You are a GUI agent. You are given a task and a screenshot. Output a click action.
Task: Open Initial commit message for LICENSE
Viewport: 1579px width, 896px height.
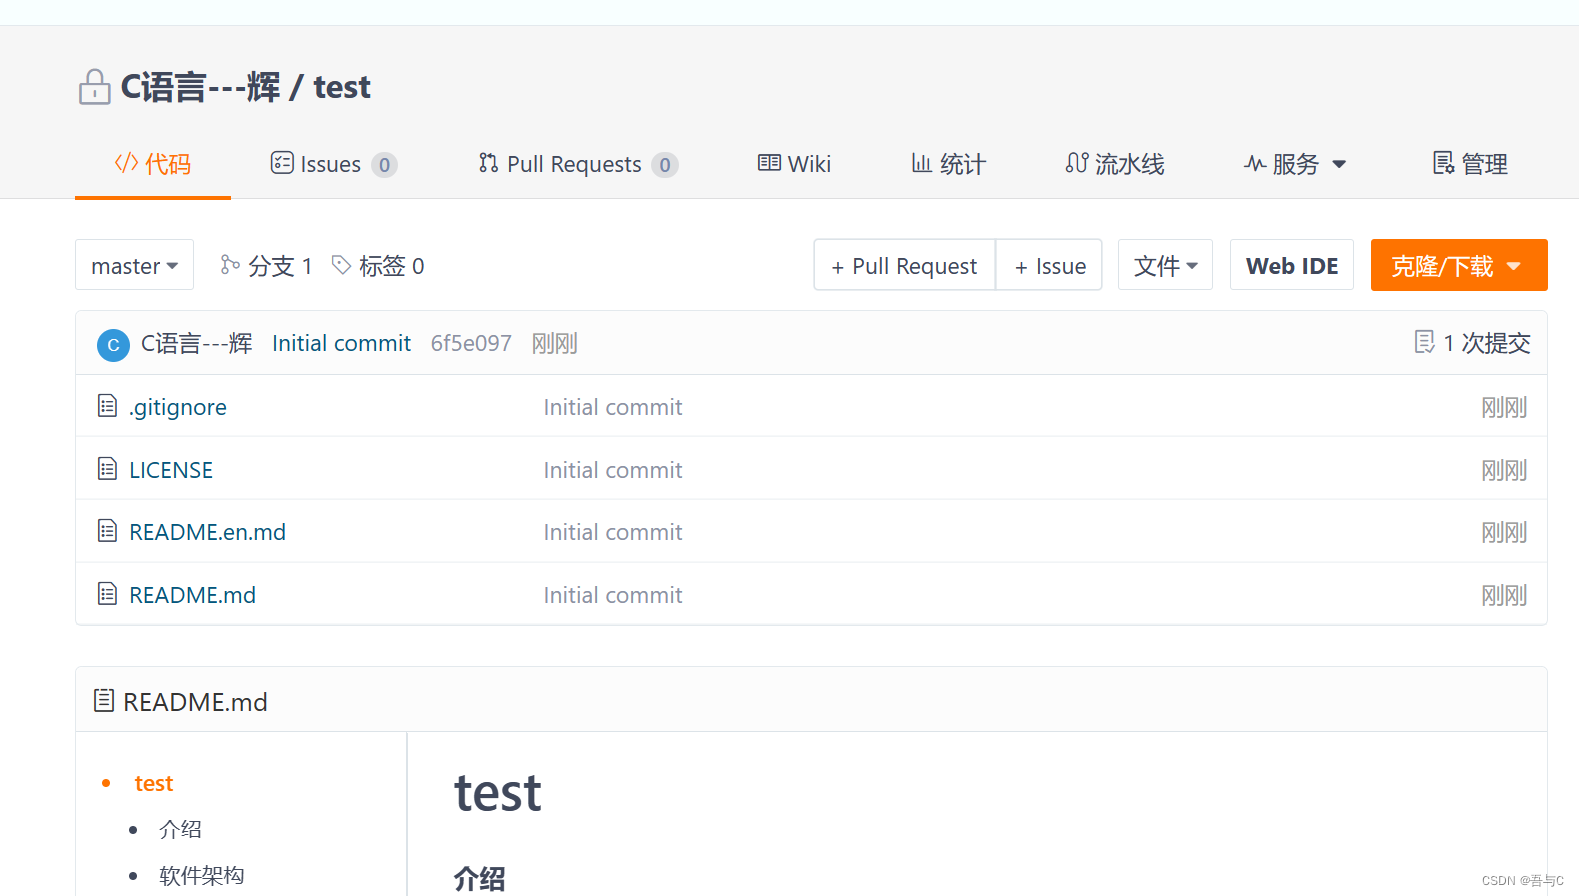613,470
